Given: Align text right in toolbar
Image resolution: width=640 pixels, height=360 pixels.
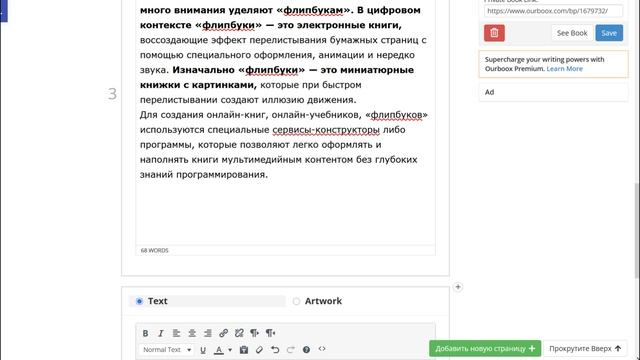Looking at the screenshot, I should click(x=208, y=333).
